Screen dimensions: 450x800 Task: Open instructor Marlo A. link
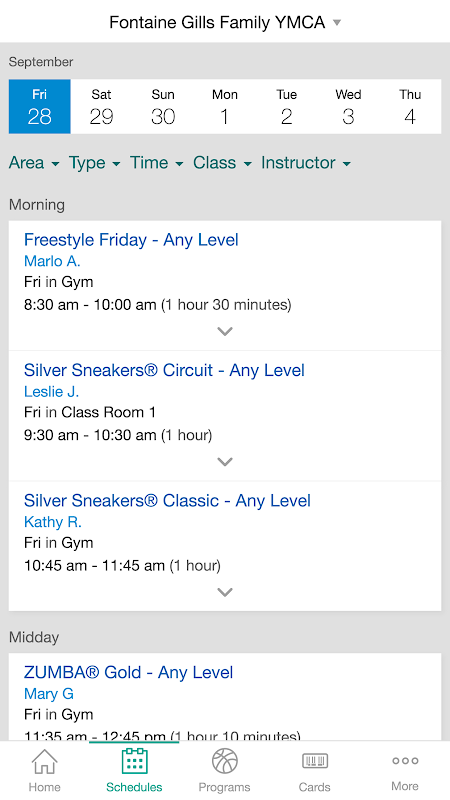52,261
